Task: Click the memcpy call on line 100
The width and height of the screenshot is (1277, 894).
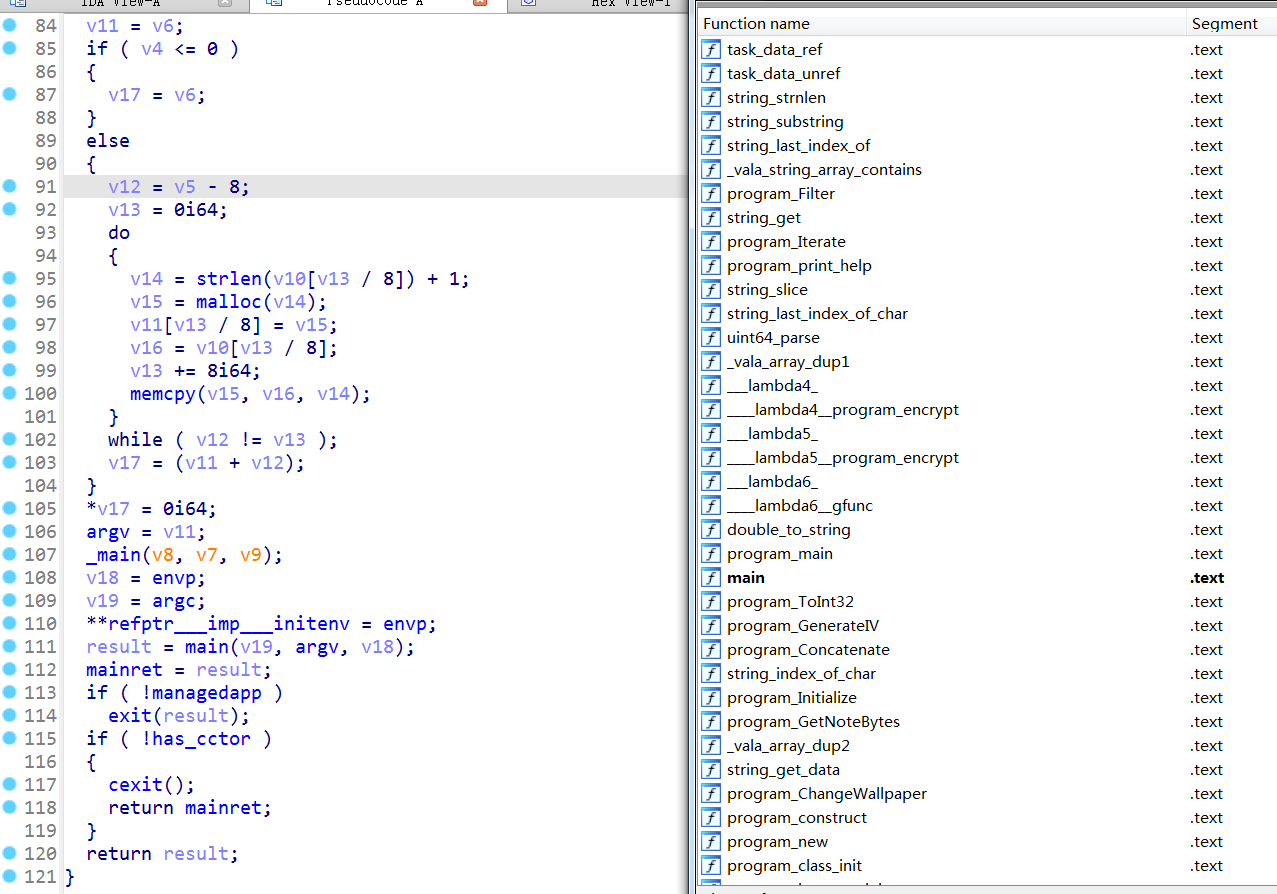Action: (162, 394)
